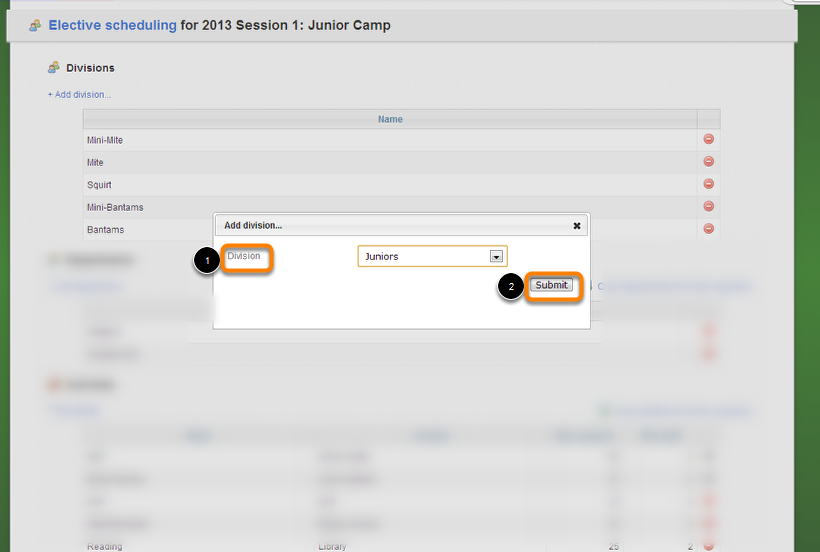Open the Elective scheduling link
Image resolution: width=820 pixels, height=552 pixels.
[112, 25]
